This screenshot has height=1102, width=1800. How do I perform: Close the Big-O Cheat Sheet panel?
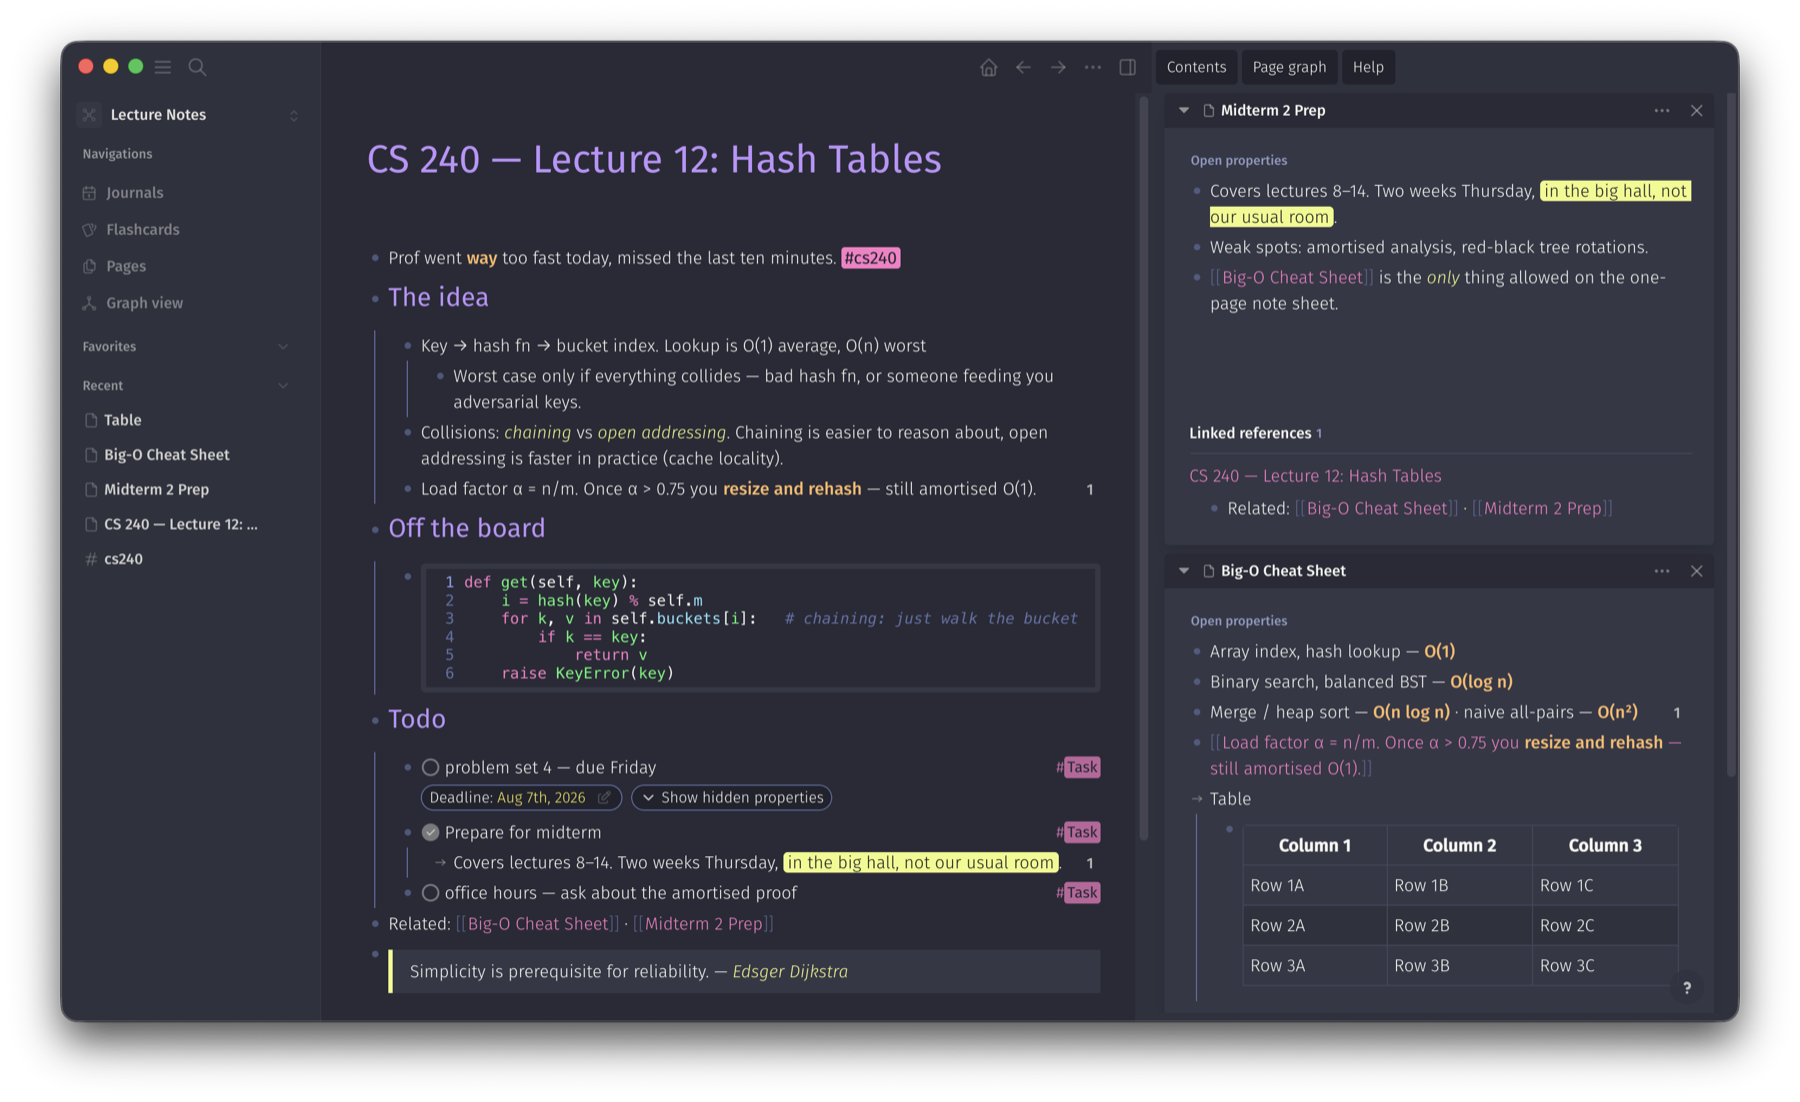coord(1696,571)
